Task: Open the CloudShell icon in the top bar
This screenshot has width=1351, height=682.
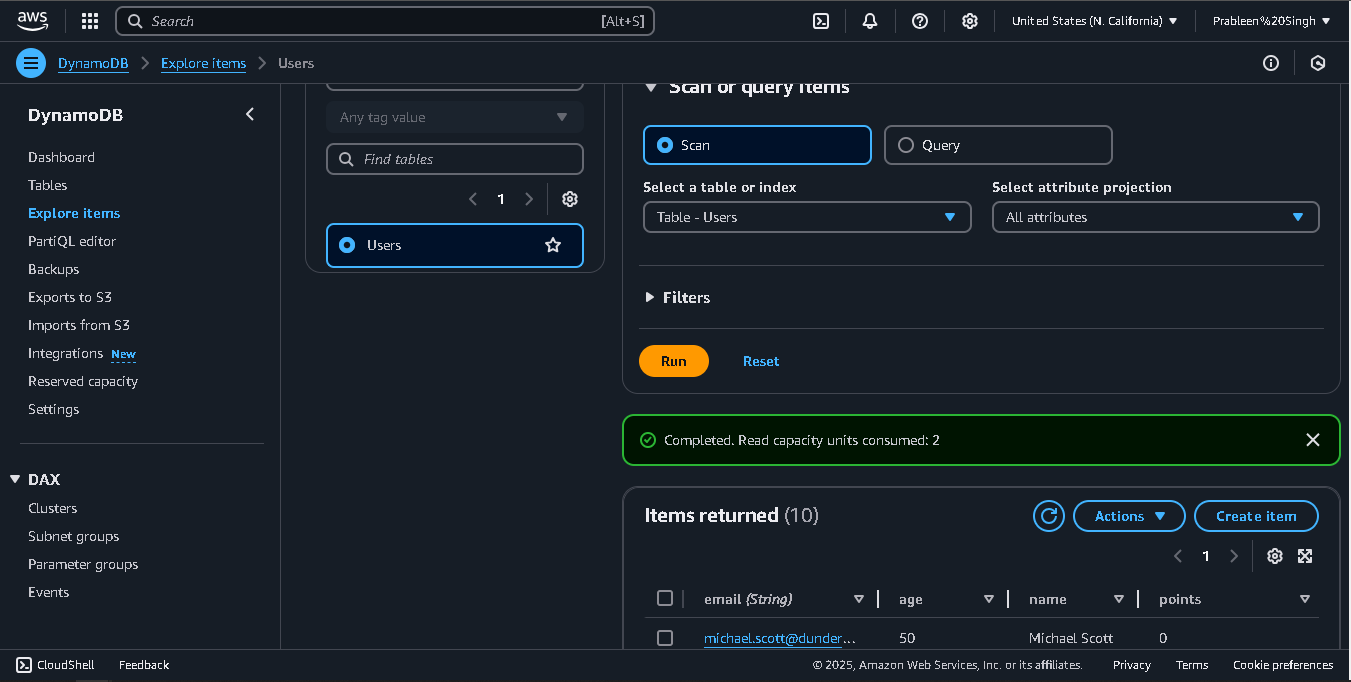Action: pos(821,21)
